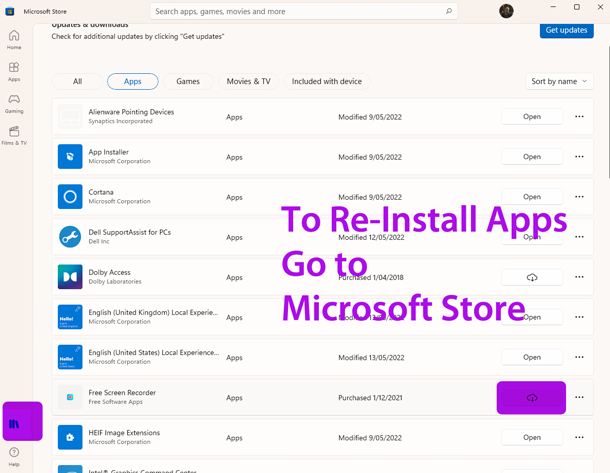Viewport: 610px width, 473px height.
Task: Open more options for HEIF Image Extensions
Action: [x=579, y=437]
